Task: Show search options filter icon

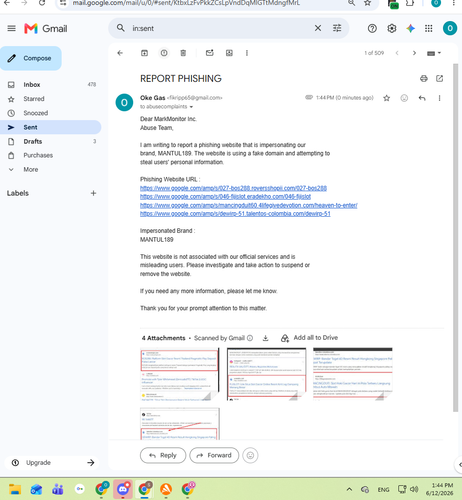Action: coord(337,28)
